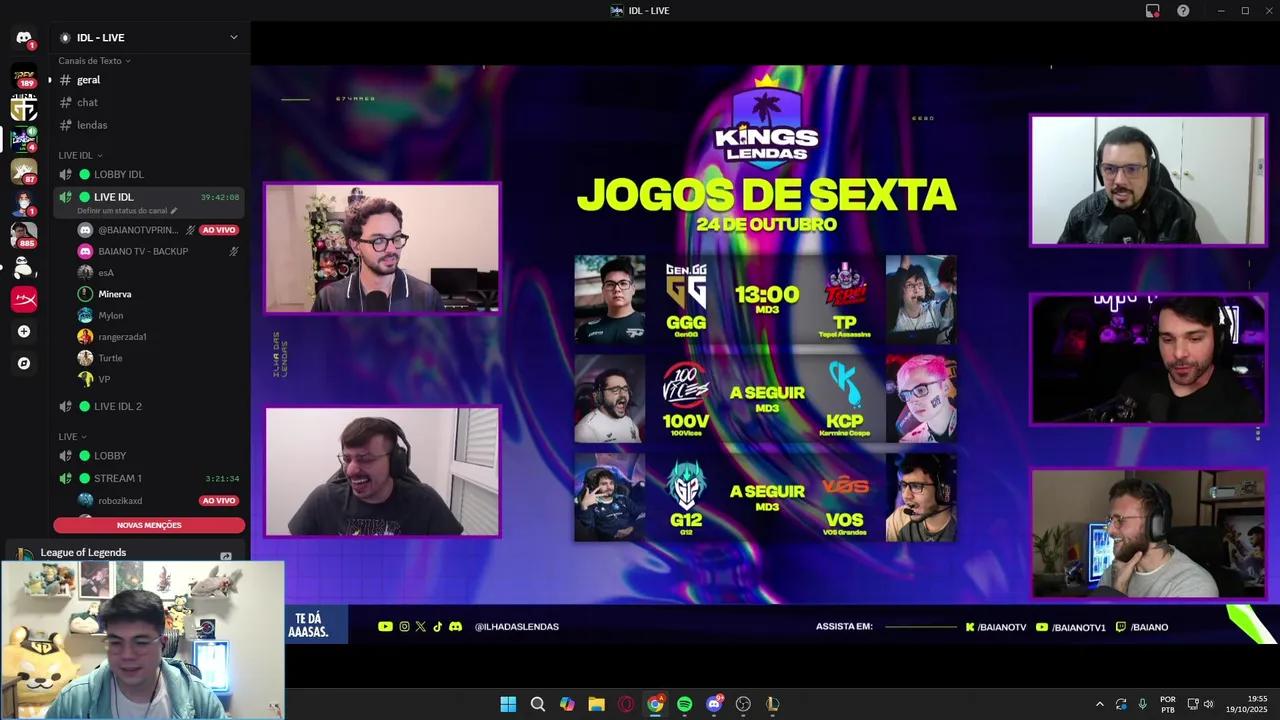
Task: Open League of Legends taskbar icon
Action: click(x=772, y=704)
